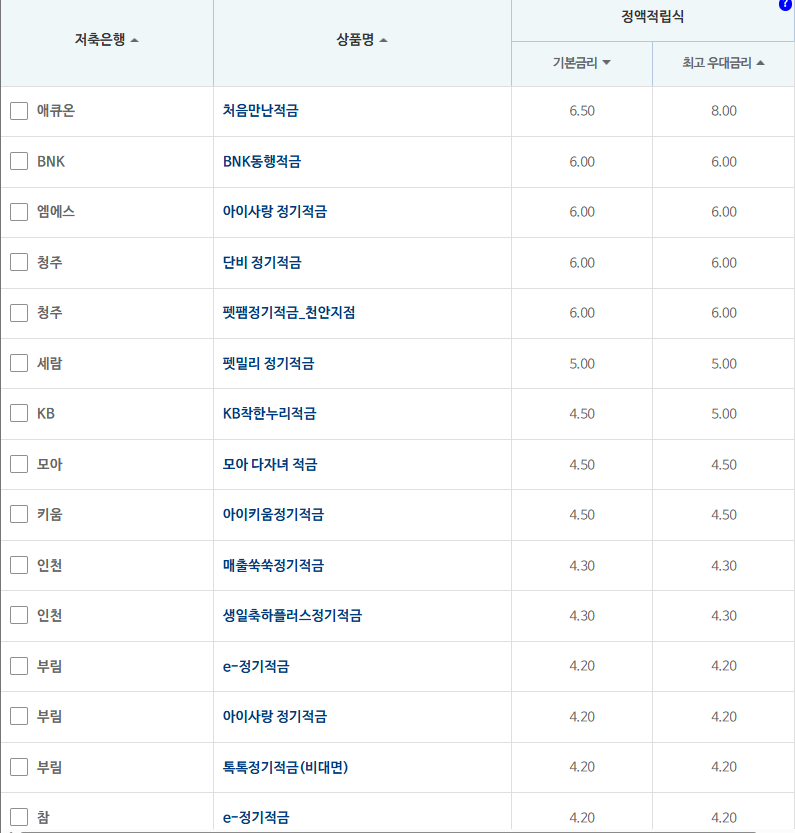
Task: Click the 상품명 column header text
Action: [355, 39]
